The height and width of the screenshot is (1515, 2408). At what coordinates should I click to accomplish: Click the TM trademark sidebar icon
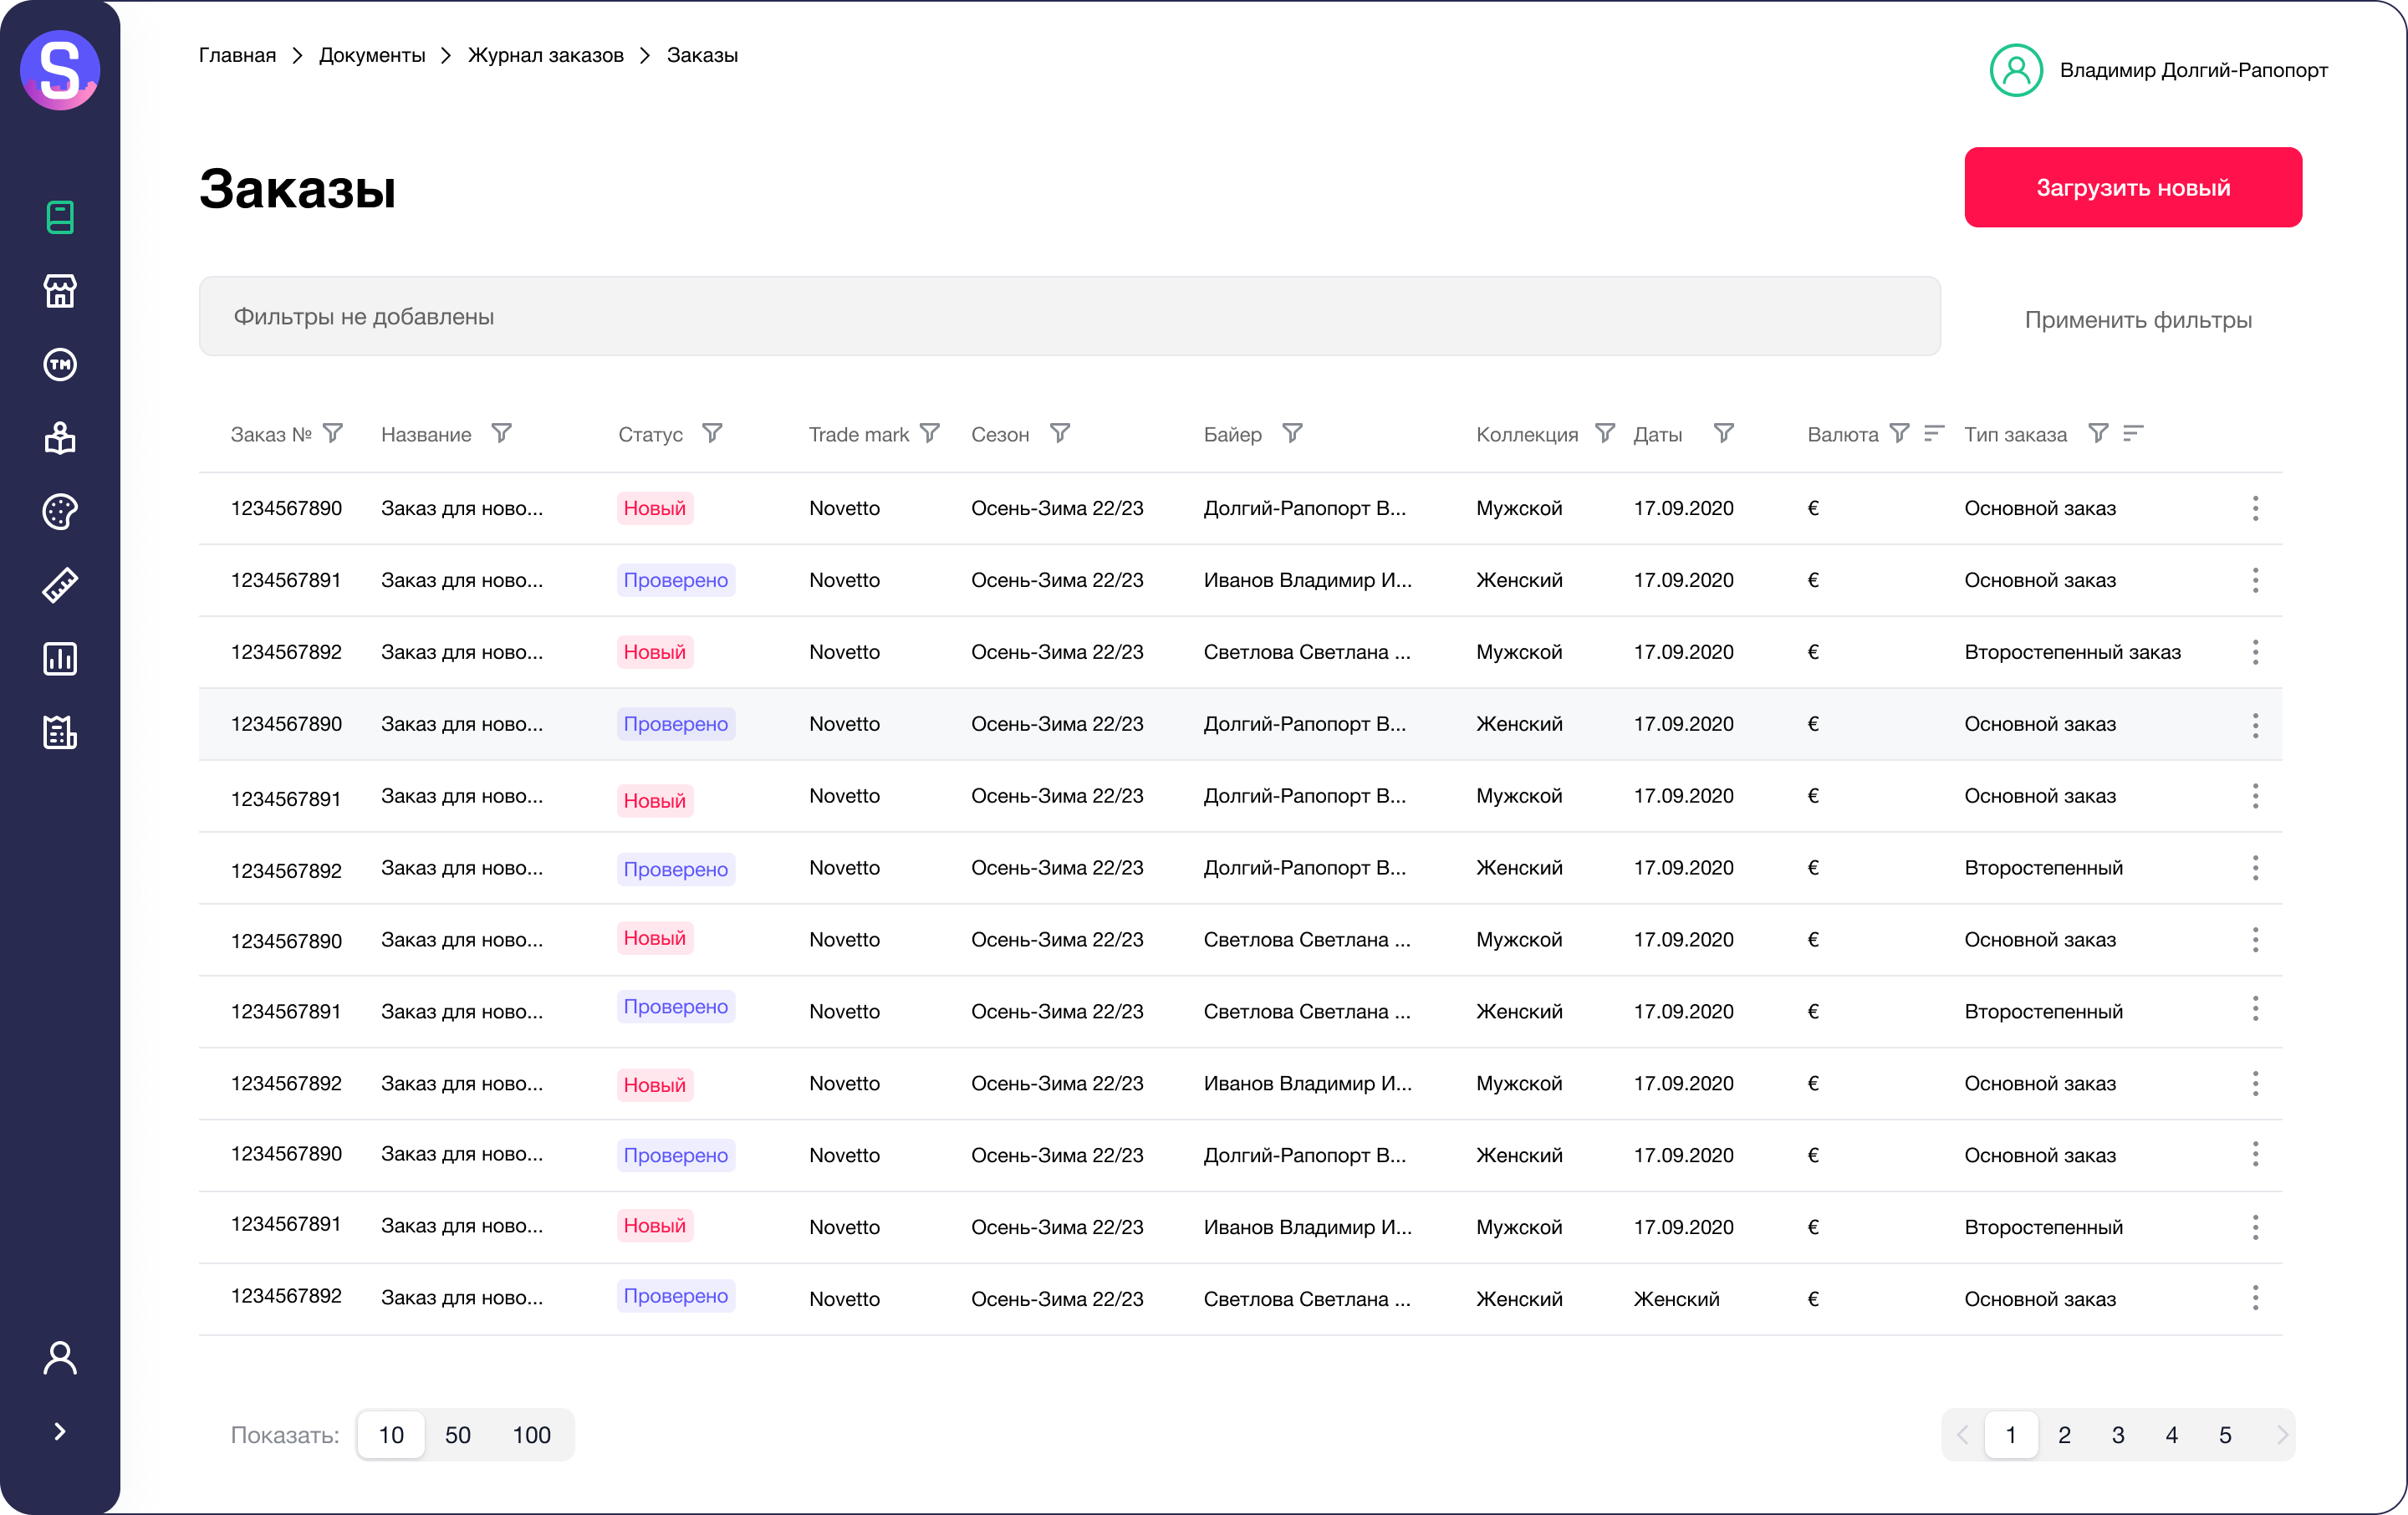pos(60,365)
